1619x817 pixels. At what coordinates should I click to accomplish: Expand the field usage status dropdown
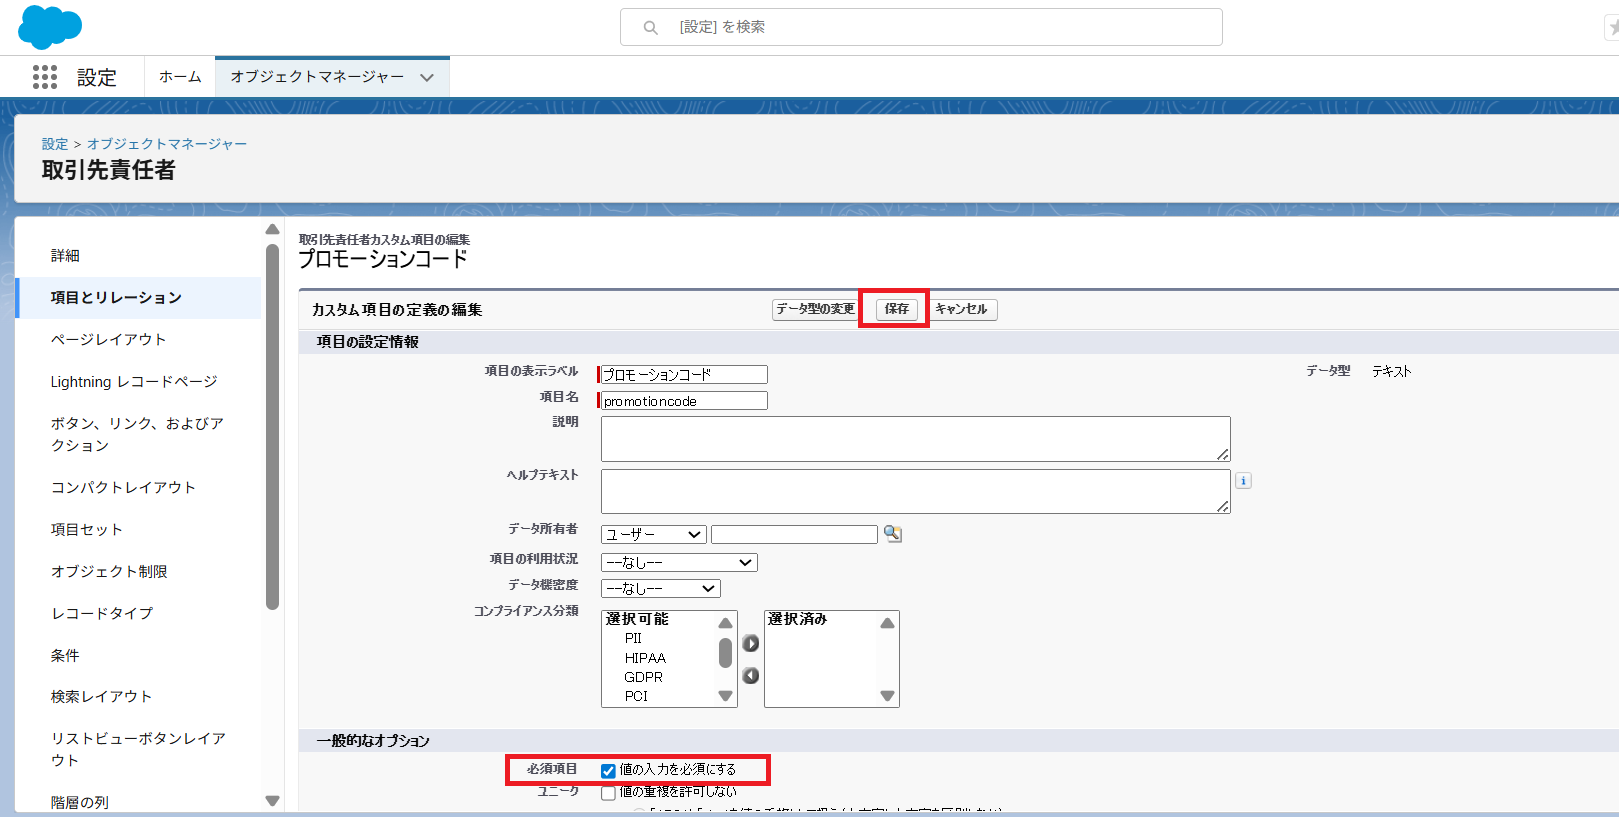pos(678,563)
